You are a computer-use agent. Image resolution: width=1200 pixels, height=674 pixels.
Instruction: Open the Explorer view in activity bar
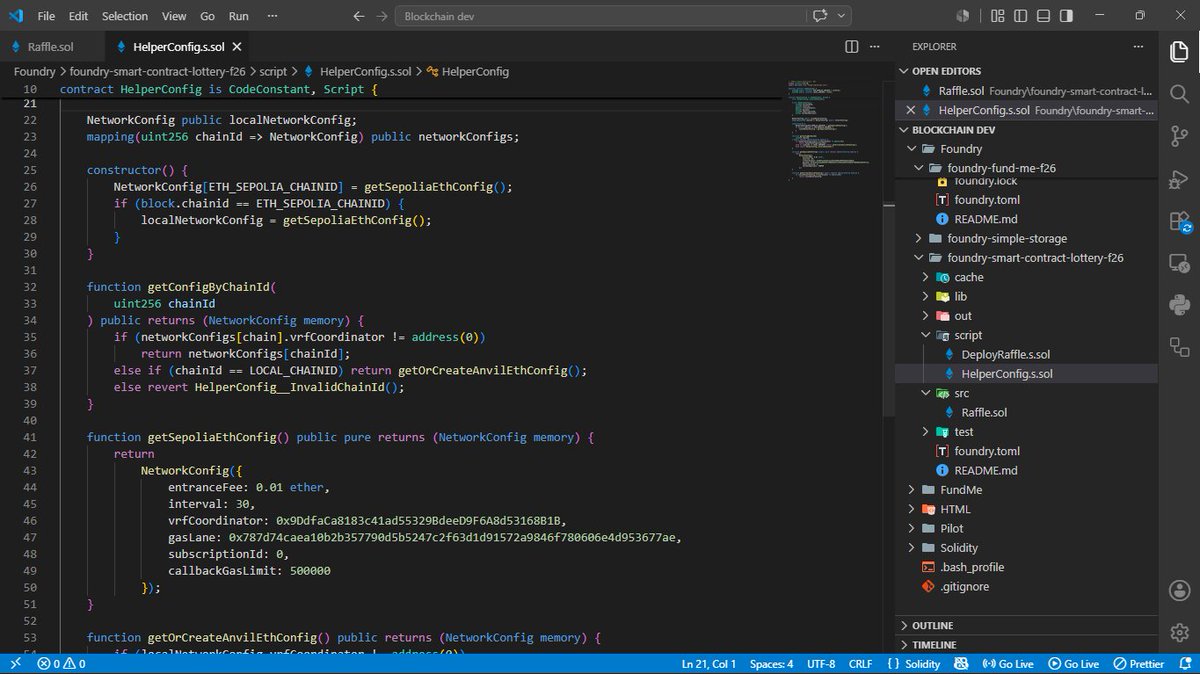(1179, 51)
